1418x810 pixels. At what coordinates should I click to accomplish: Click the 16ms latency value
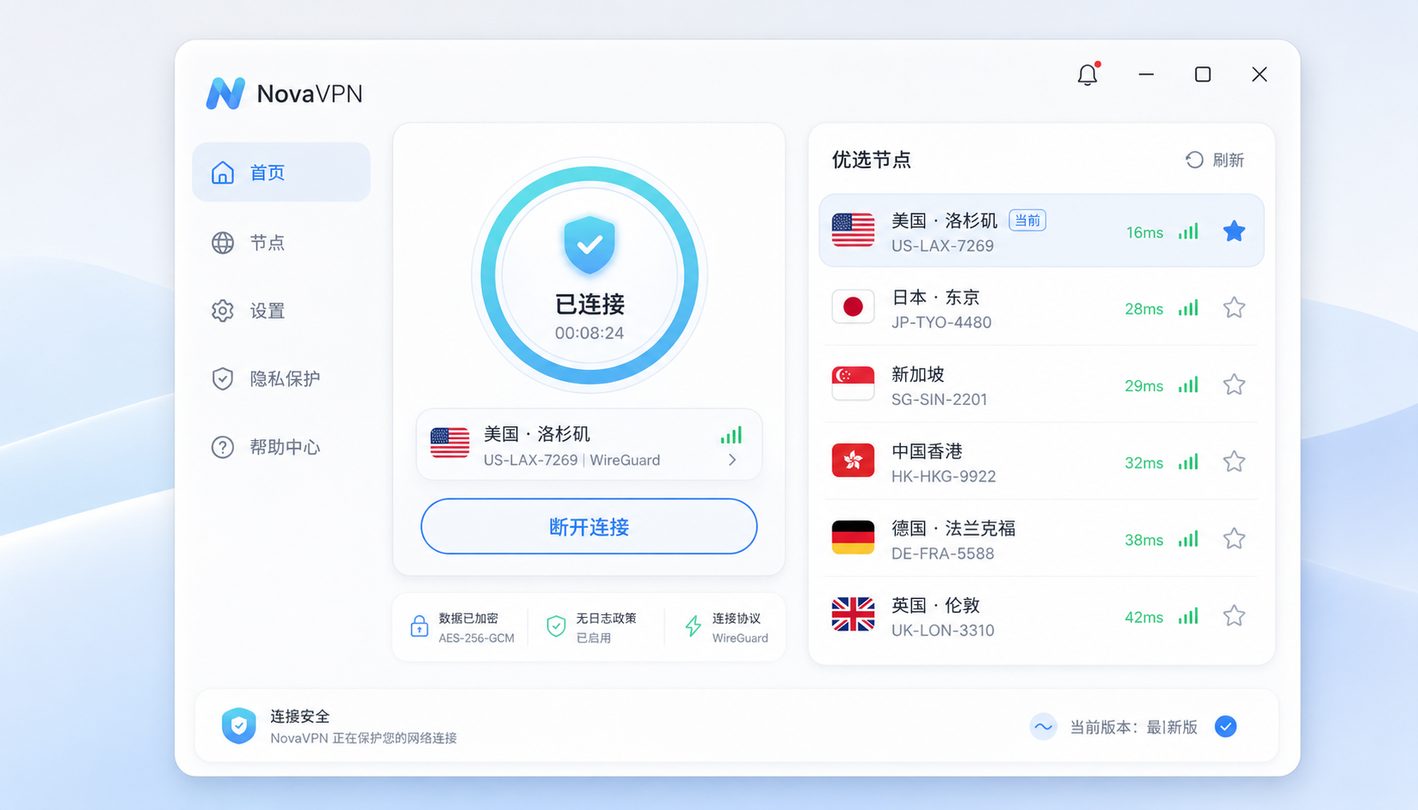1144,232
